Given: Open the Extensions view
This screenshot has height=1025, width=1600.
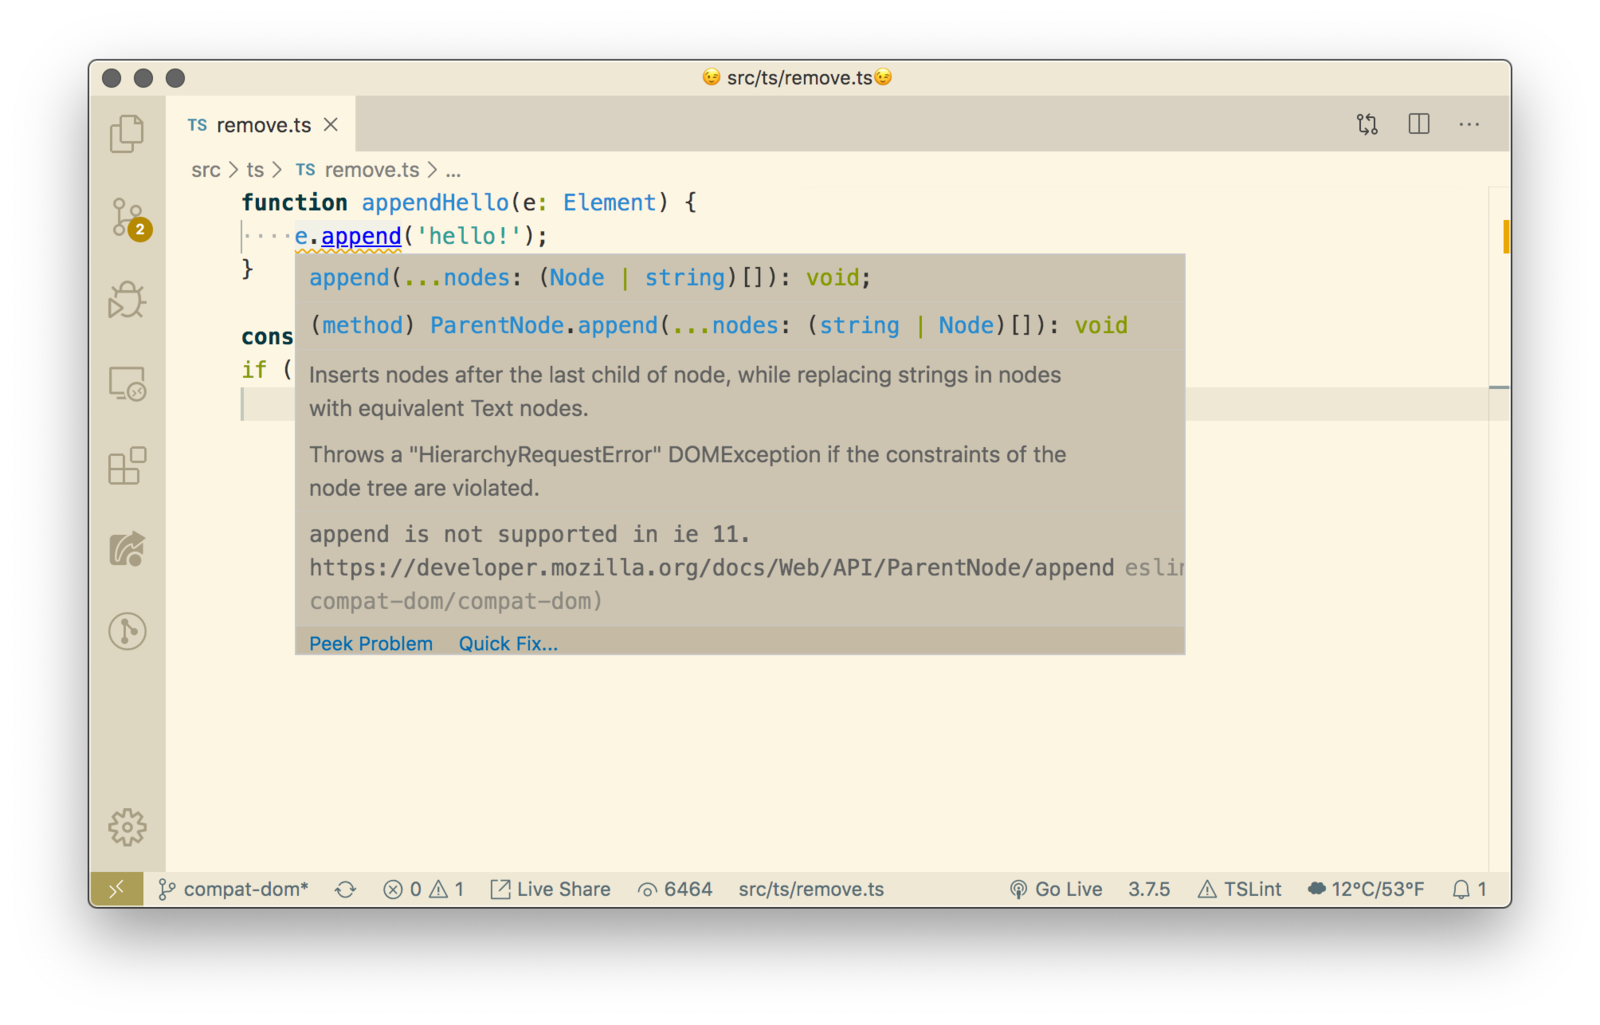Looking at the screenshot, I should (127, 465).
